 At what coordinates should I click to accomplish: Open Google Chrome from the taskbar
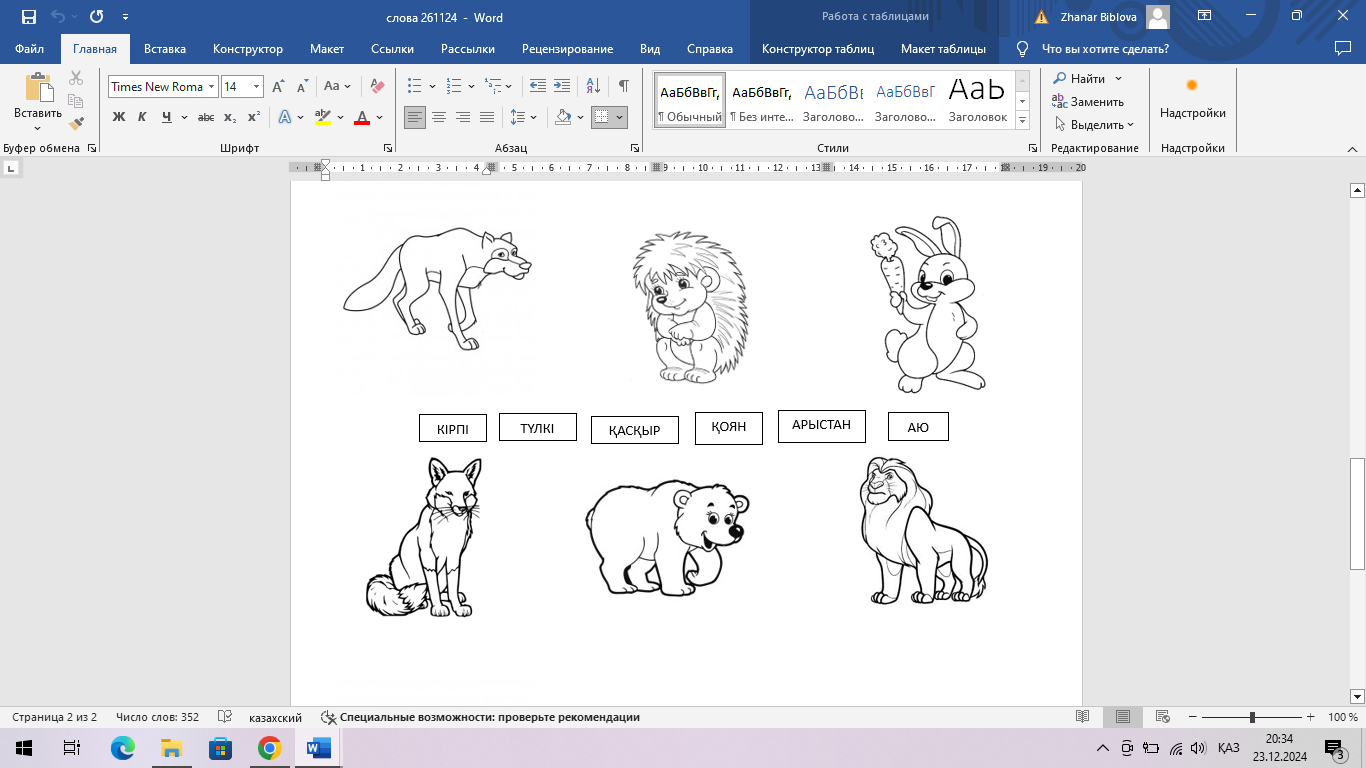pos(269,748)
